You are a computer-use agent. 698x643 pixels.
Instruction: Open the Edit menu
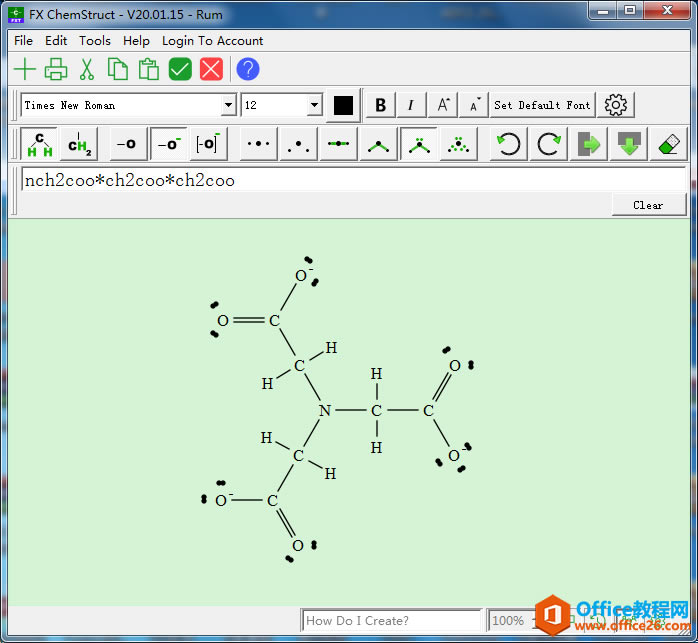coord(56,41)
